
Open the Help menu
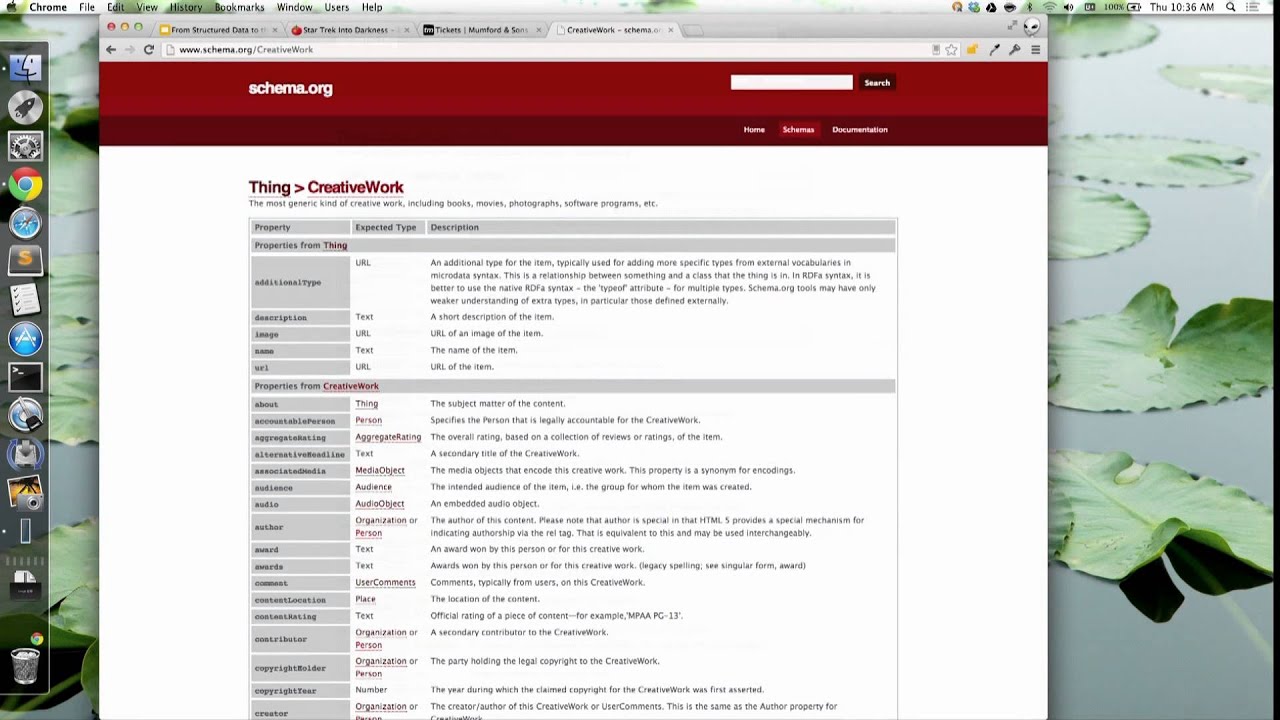pyautogui.click(x=372, y=7)
